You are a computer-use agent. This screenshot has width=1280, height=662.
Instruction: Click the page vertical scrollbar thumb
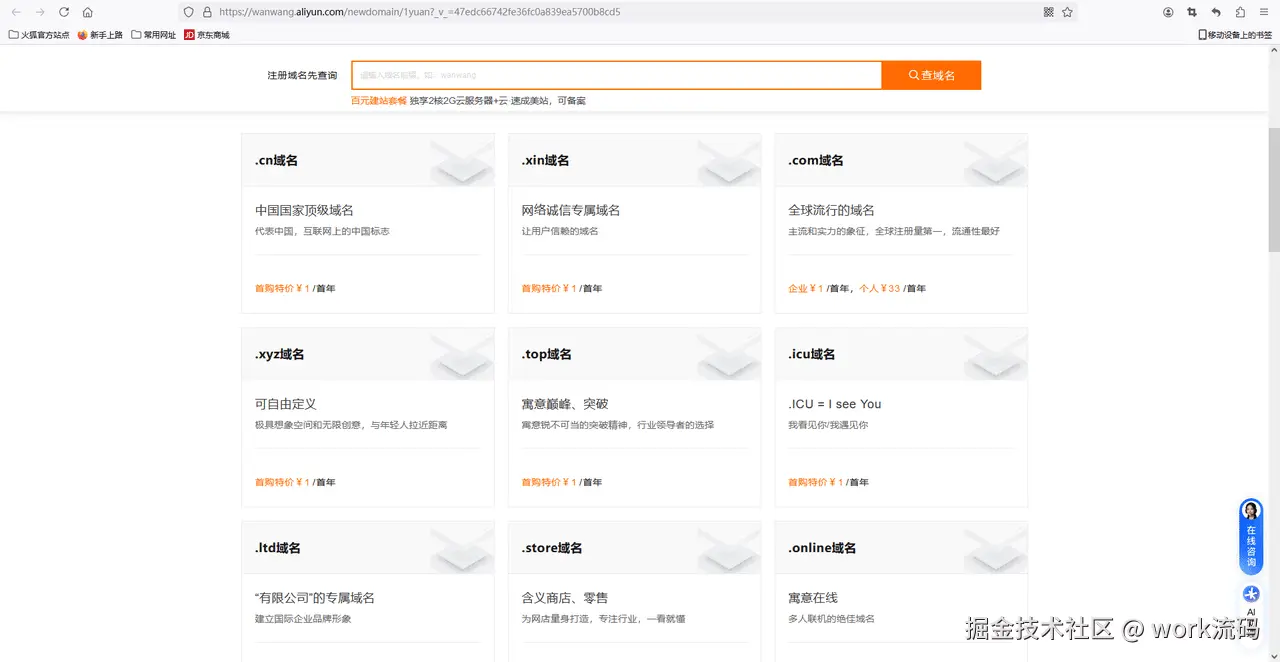tap(1273, 190)
